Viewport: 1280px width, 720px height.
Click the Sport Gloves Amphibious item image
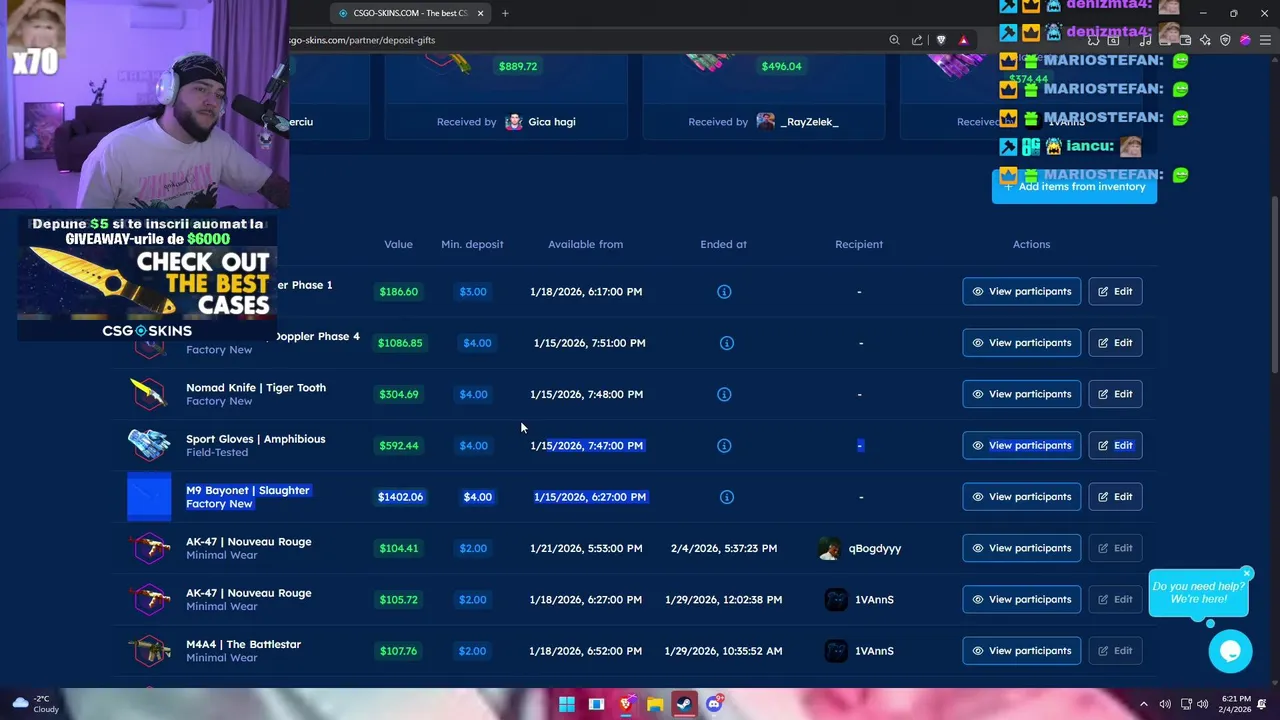pos(149,445)
